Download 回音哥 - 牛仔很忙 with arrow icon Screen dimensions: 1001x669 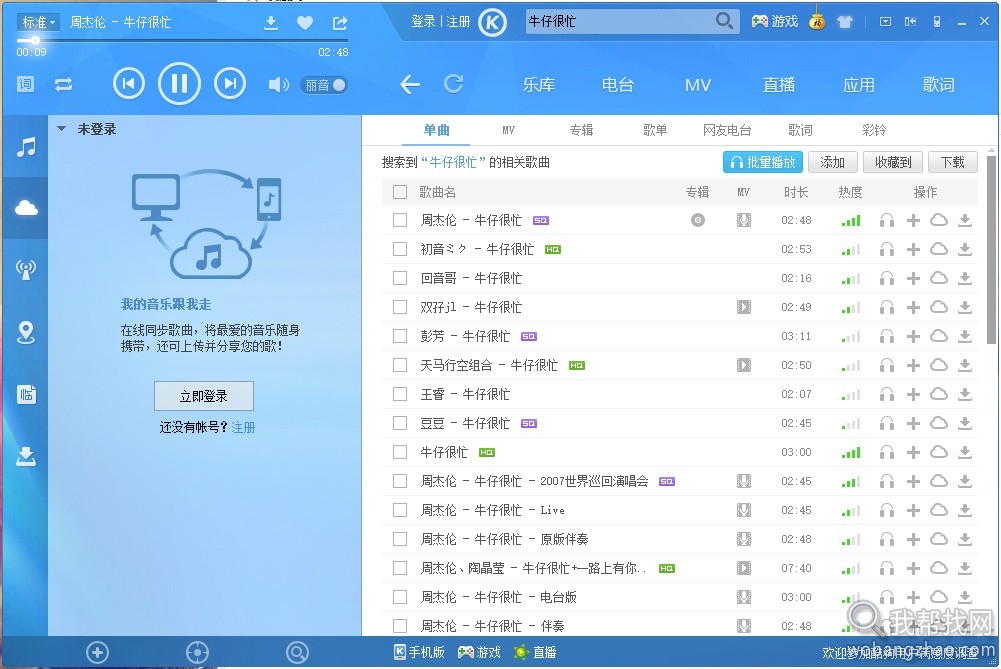click(965, 278)
